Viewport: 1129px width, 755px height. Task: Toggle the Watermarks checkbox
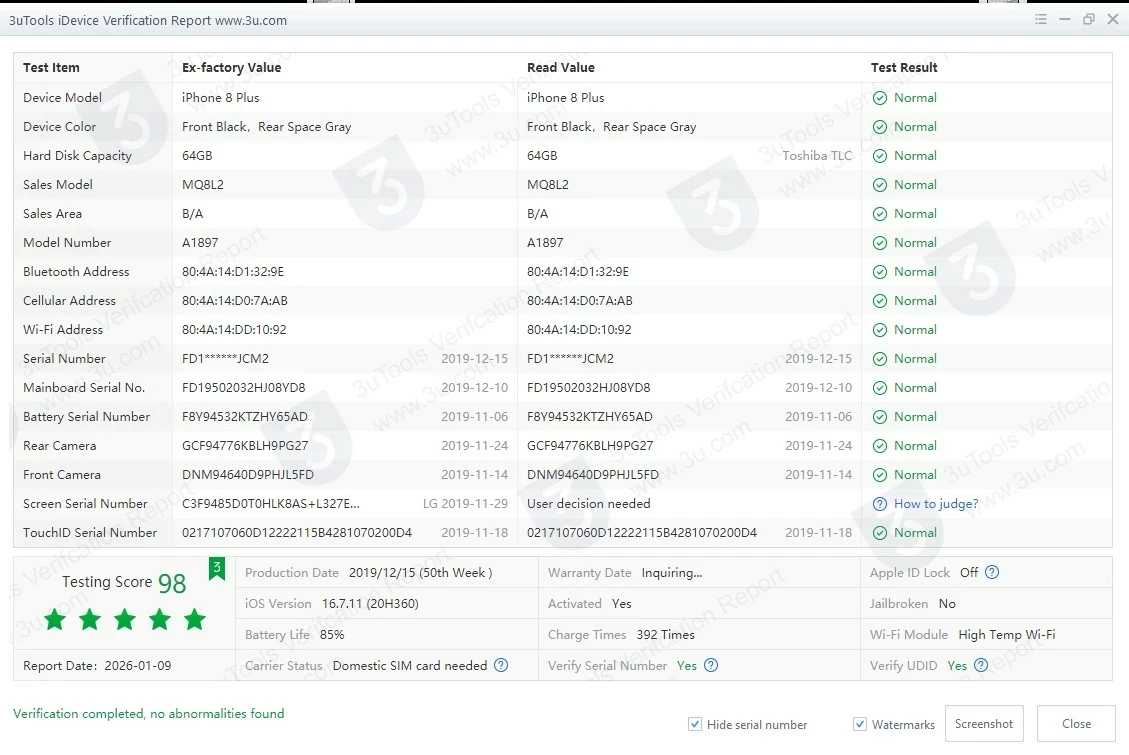[860, 724]
